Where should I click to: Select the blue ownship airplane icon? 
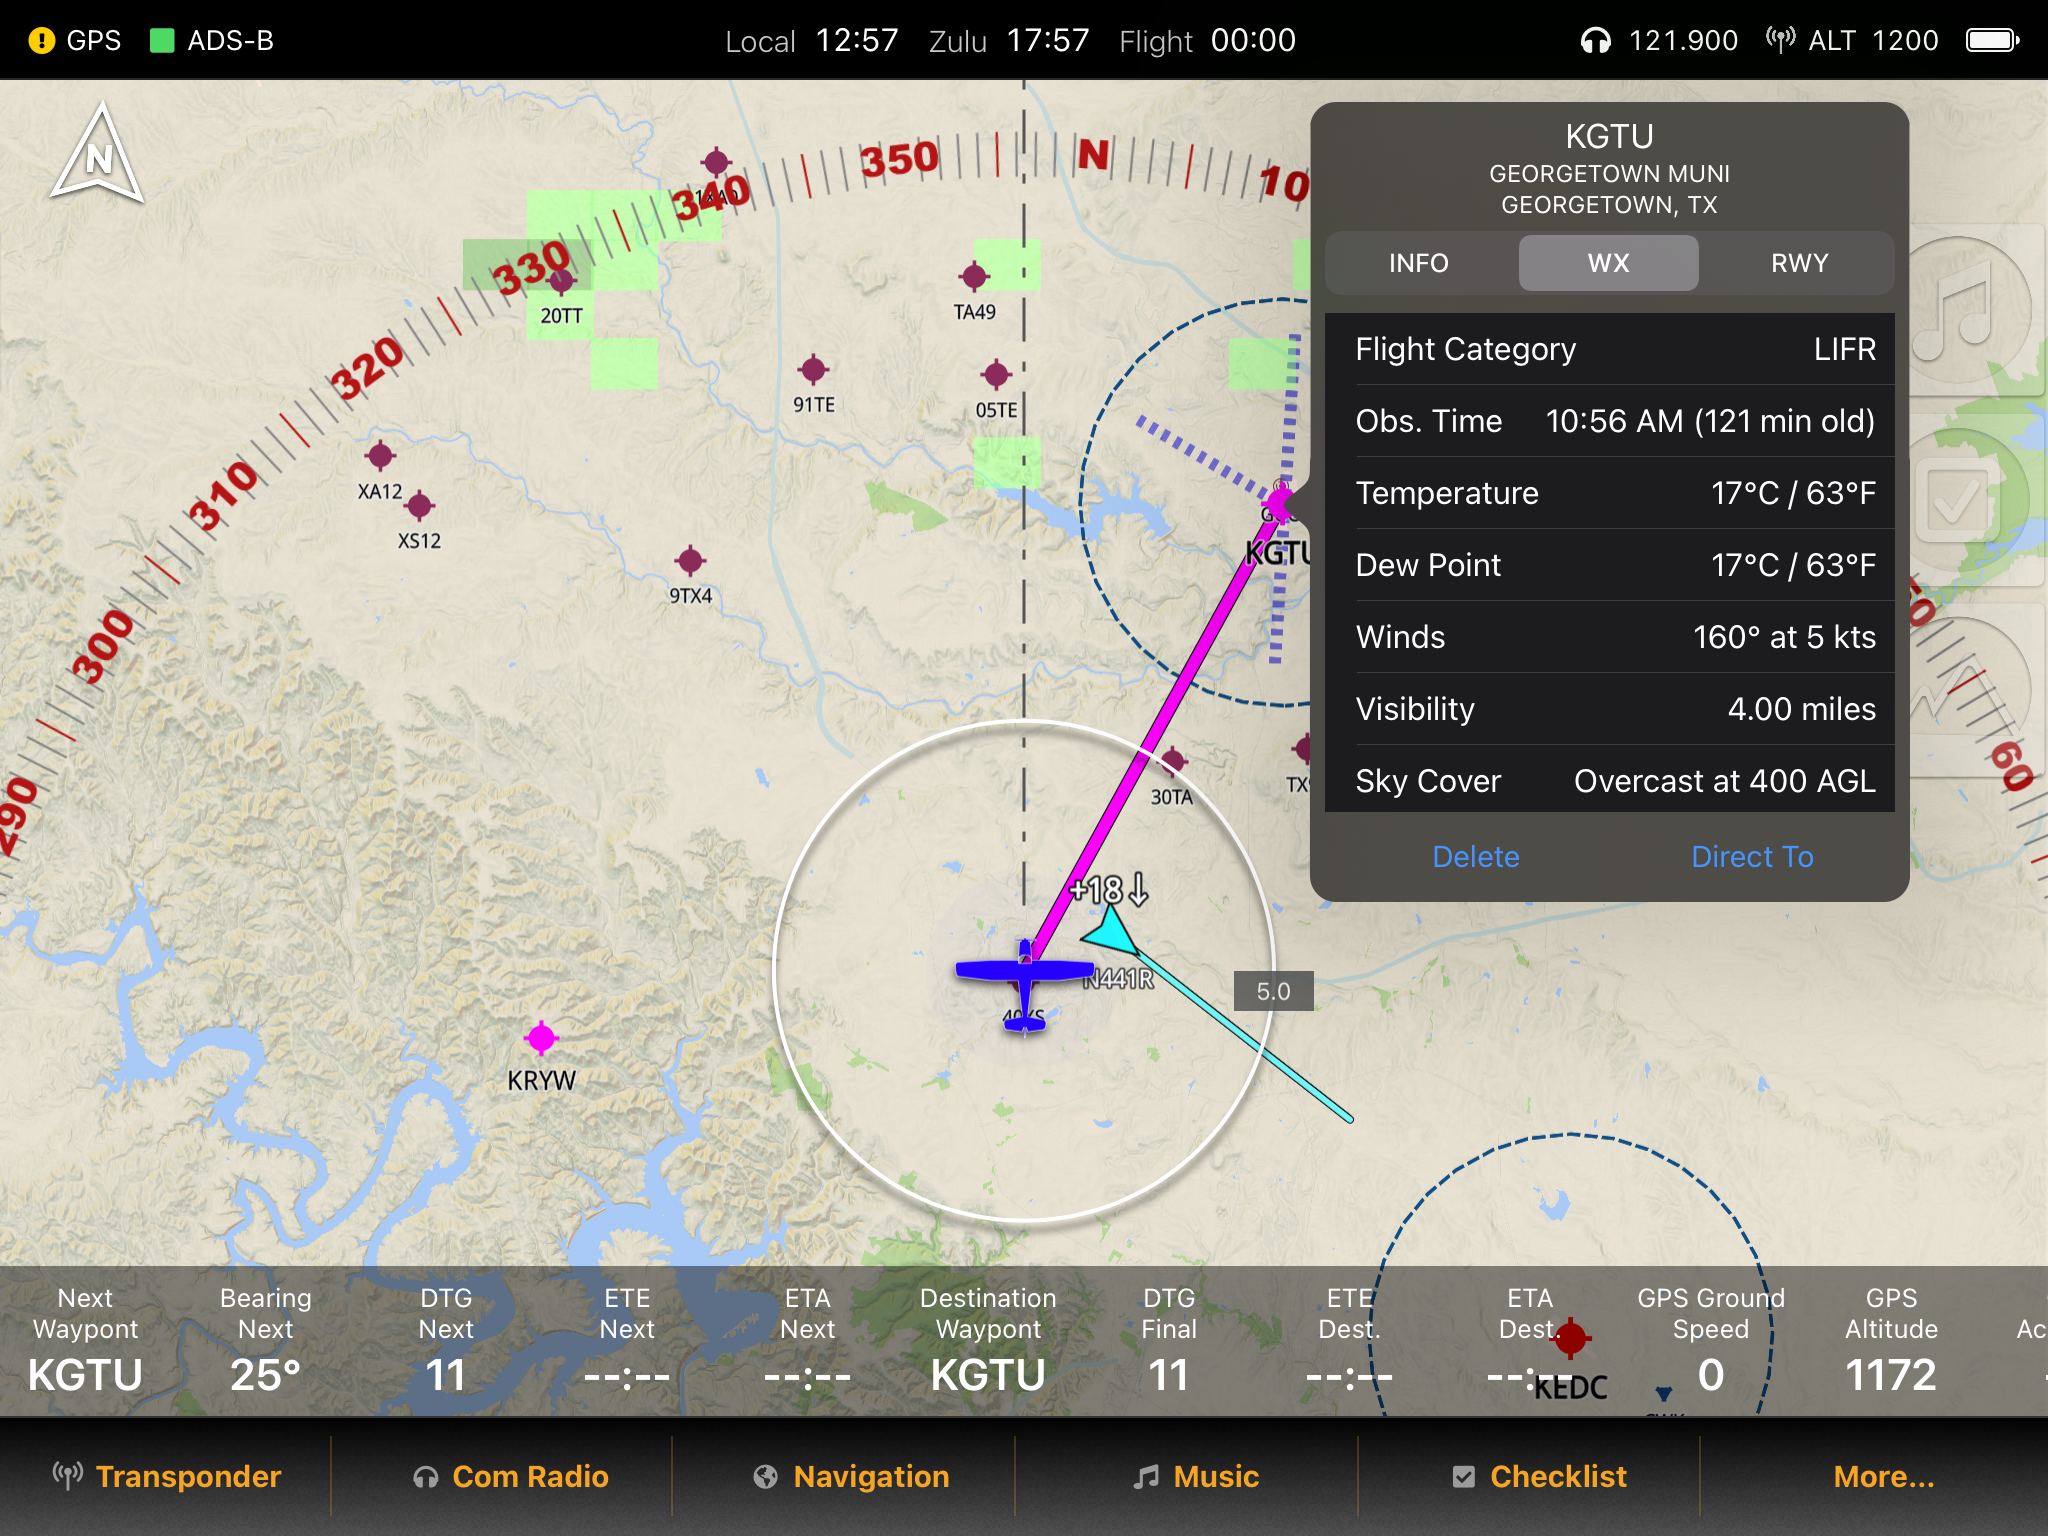[x=1024, y=973]
